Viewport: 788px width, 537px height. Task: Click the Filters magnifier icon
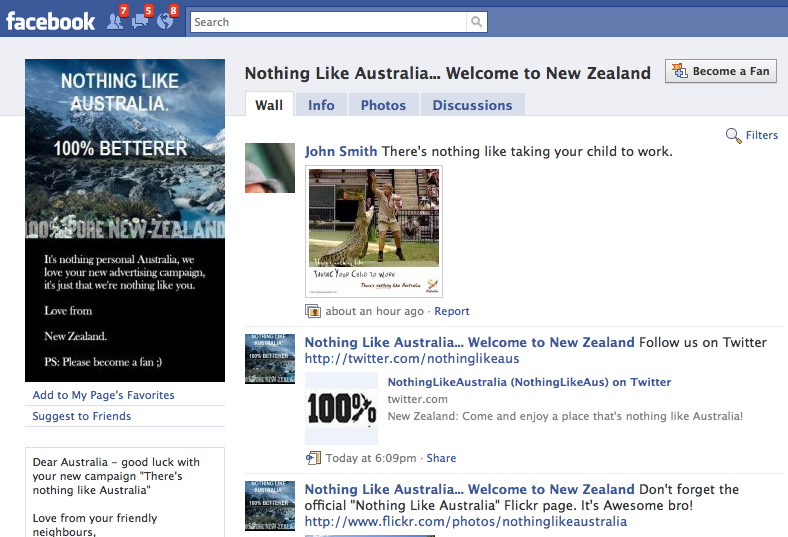click(734, 136)
